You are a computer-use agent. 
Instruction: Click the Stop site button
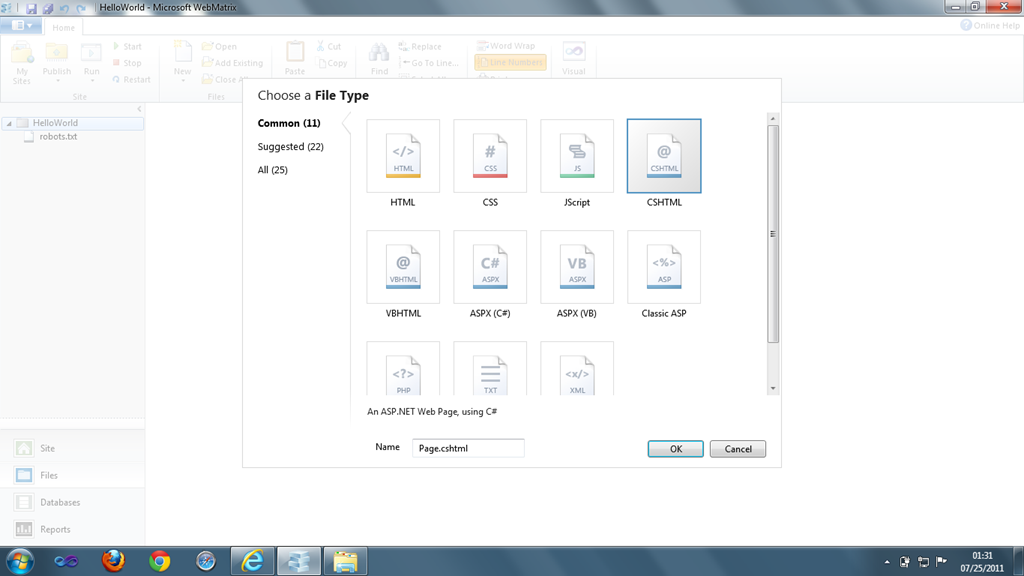pyautogui.click(x=127, y=63)
